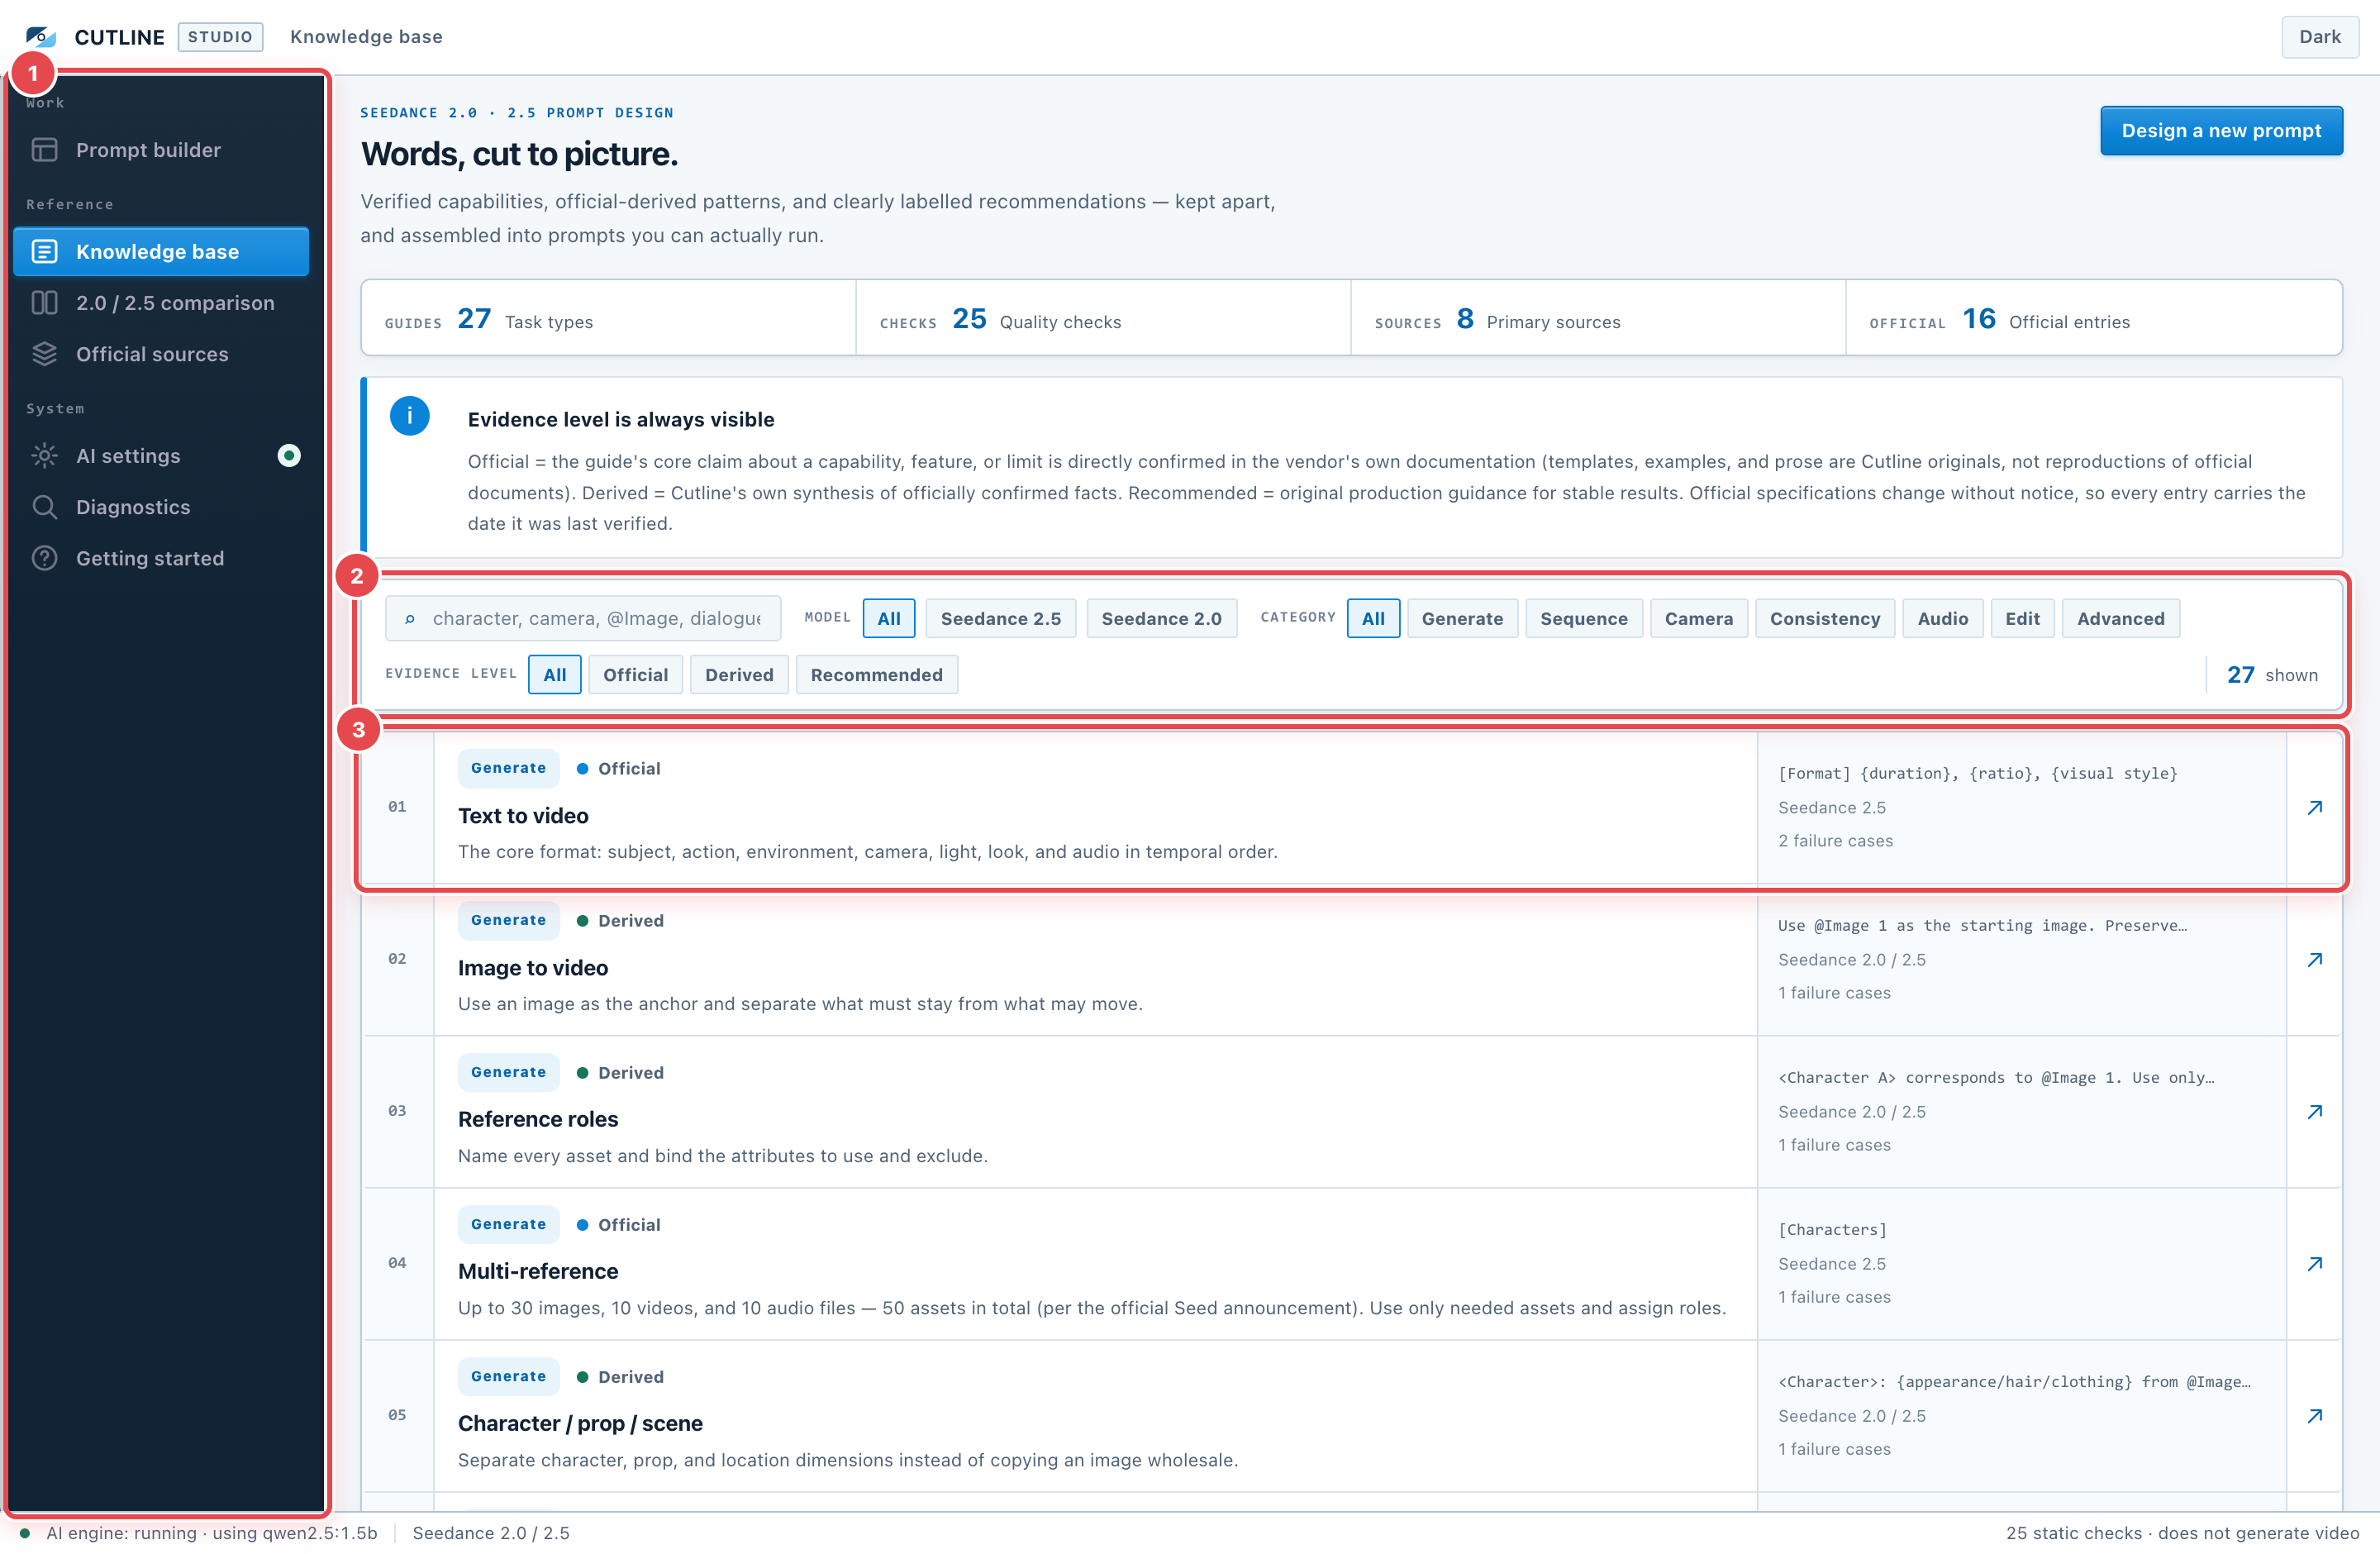The image size is (2380, 1554).
Task: Open Text to video guide arrow icon
Action: coord(2314,808)
